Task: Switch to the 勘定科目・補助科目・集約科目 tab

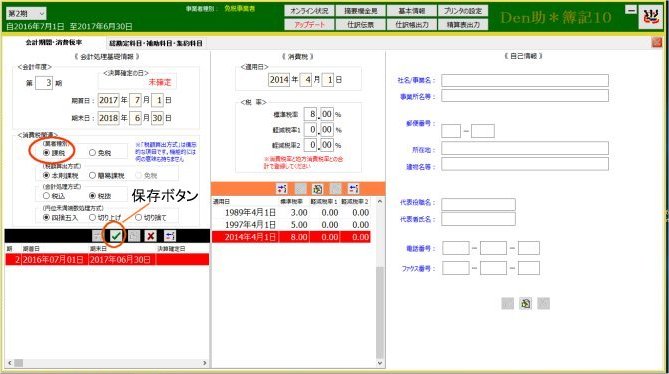Action: coord(156,43)
